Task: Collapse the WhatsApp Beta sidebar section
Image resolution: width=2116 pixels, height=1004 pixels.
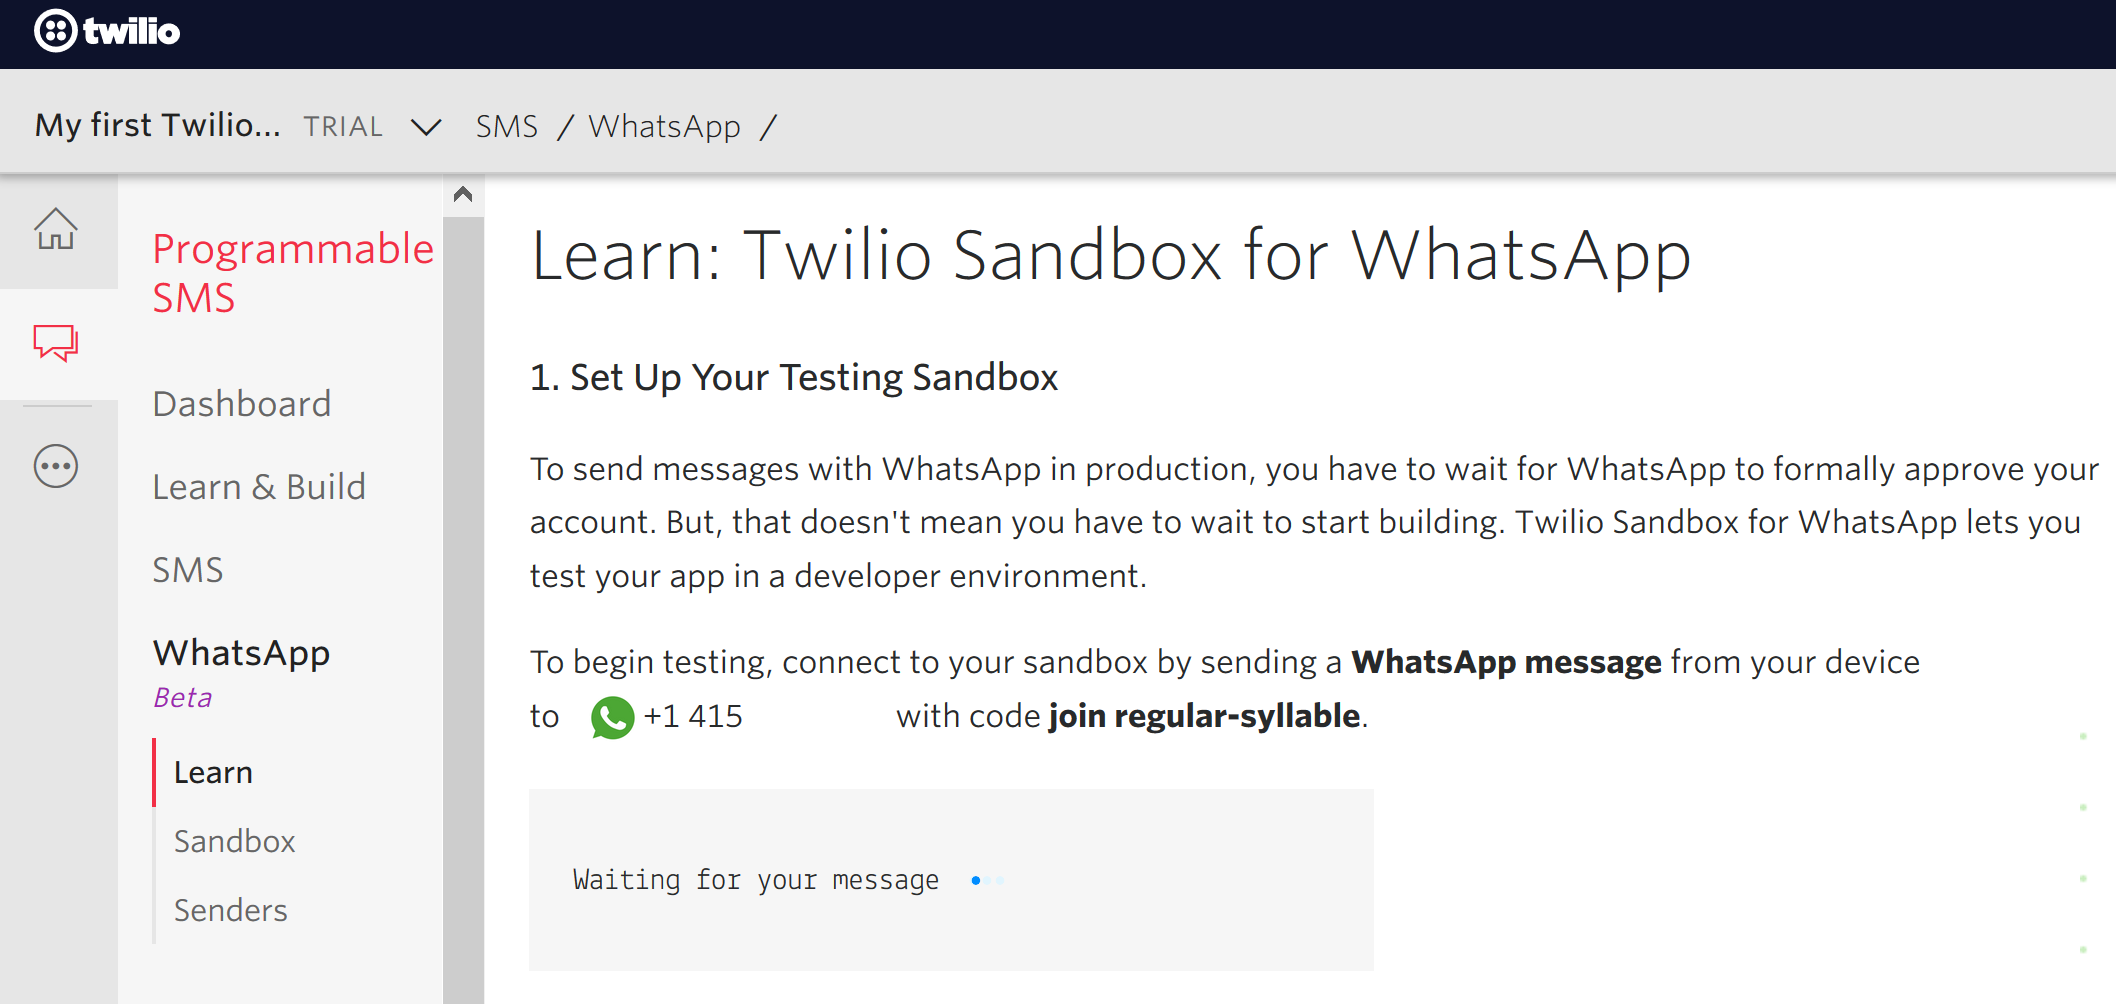Action: click(241, 653)
